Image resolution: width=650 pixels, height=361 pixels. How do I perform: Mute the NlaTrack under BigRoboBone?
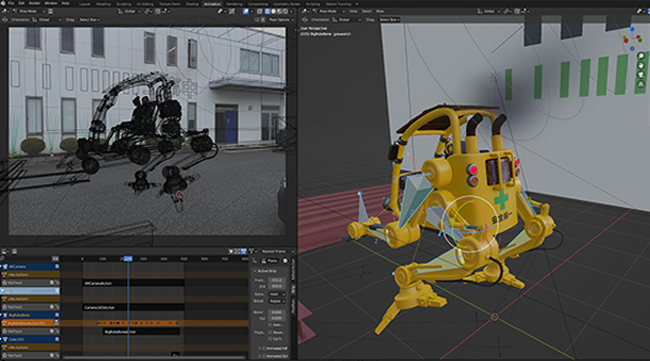coord(52,331)
